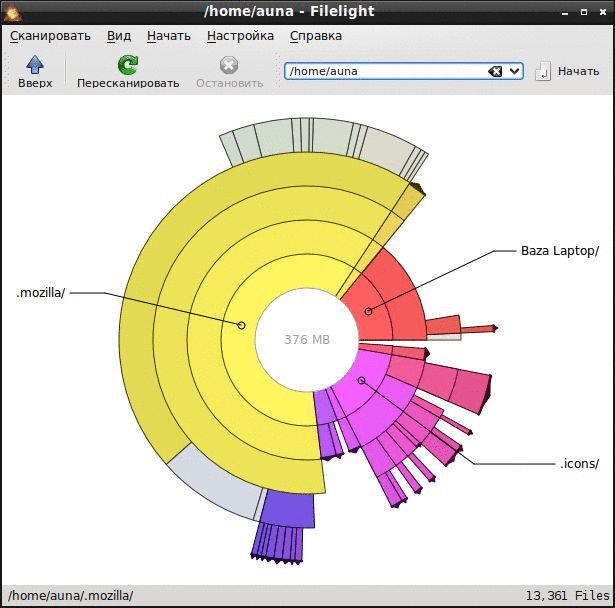Click the Filelight application icon in title bar
This screenshot has width=615, height=608.
pos(12,12)
